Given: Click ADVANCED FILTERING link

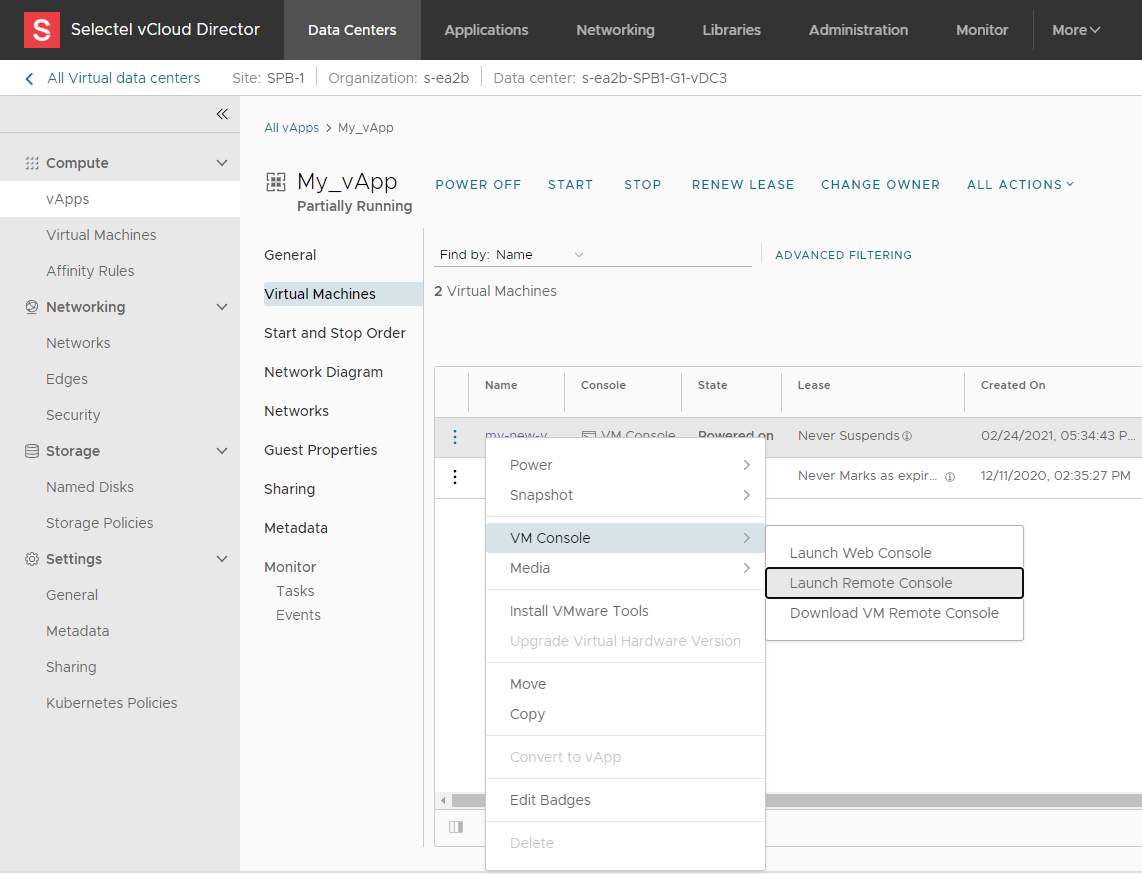Looking at the screenshot, I should [x=843, y=255].
